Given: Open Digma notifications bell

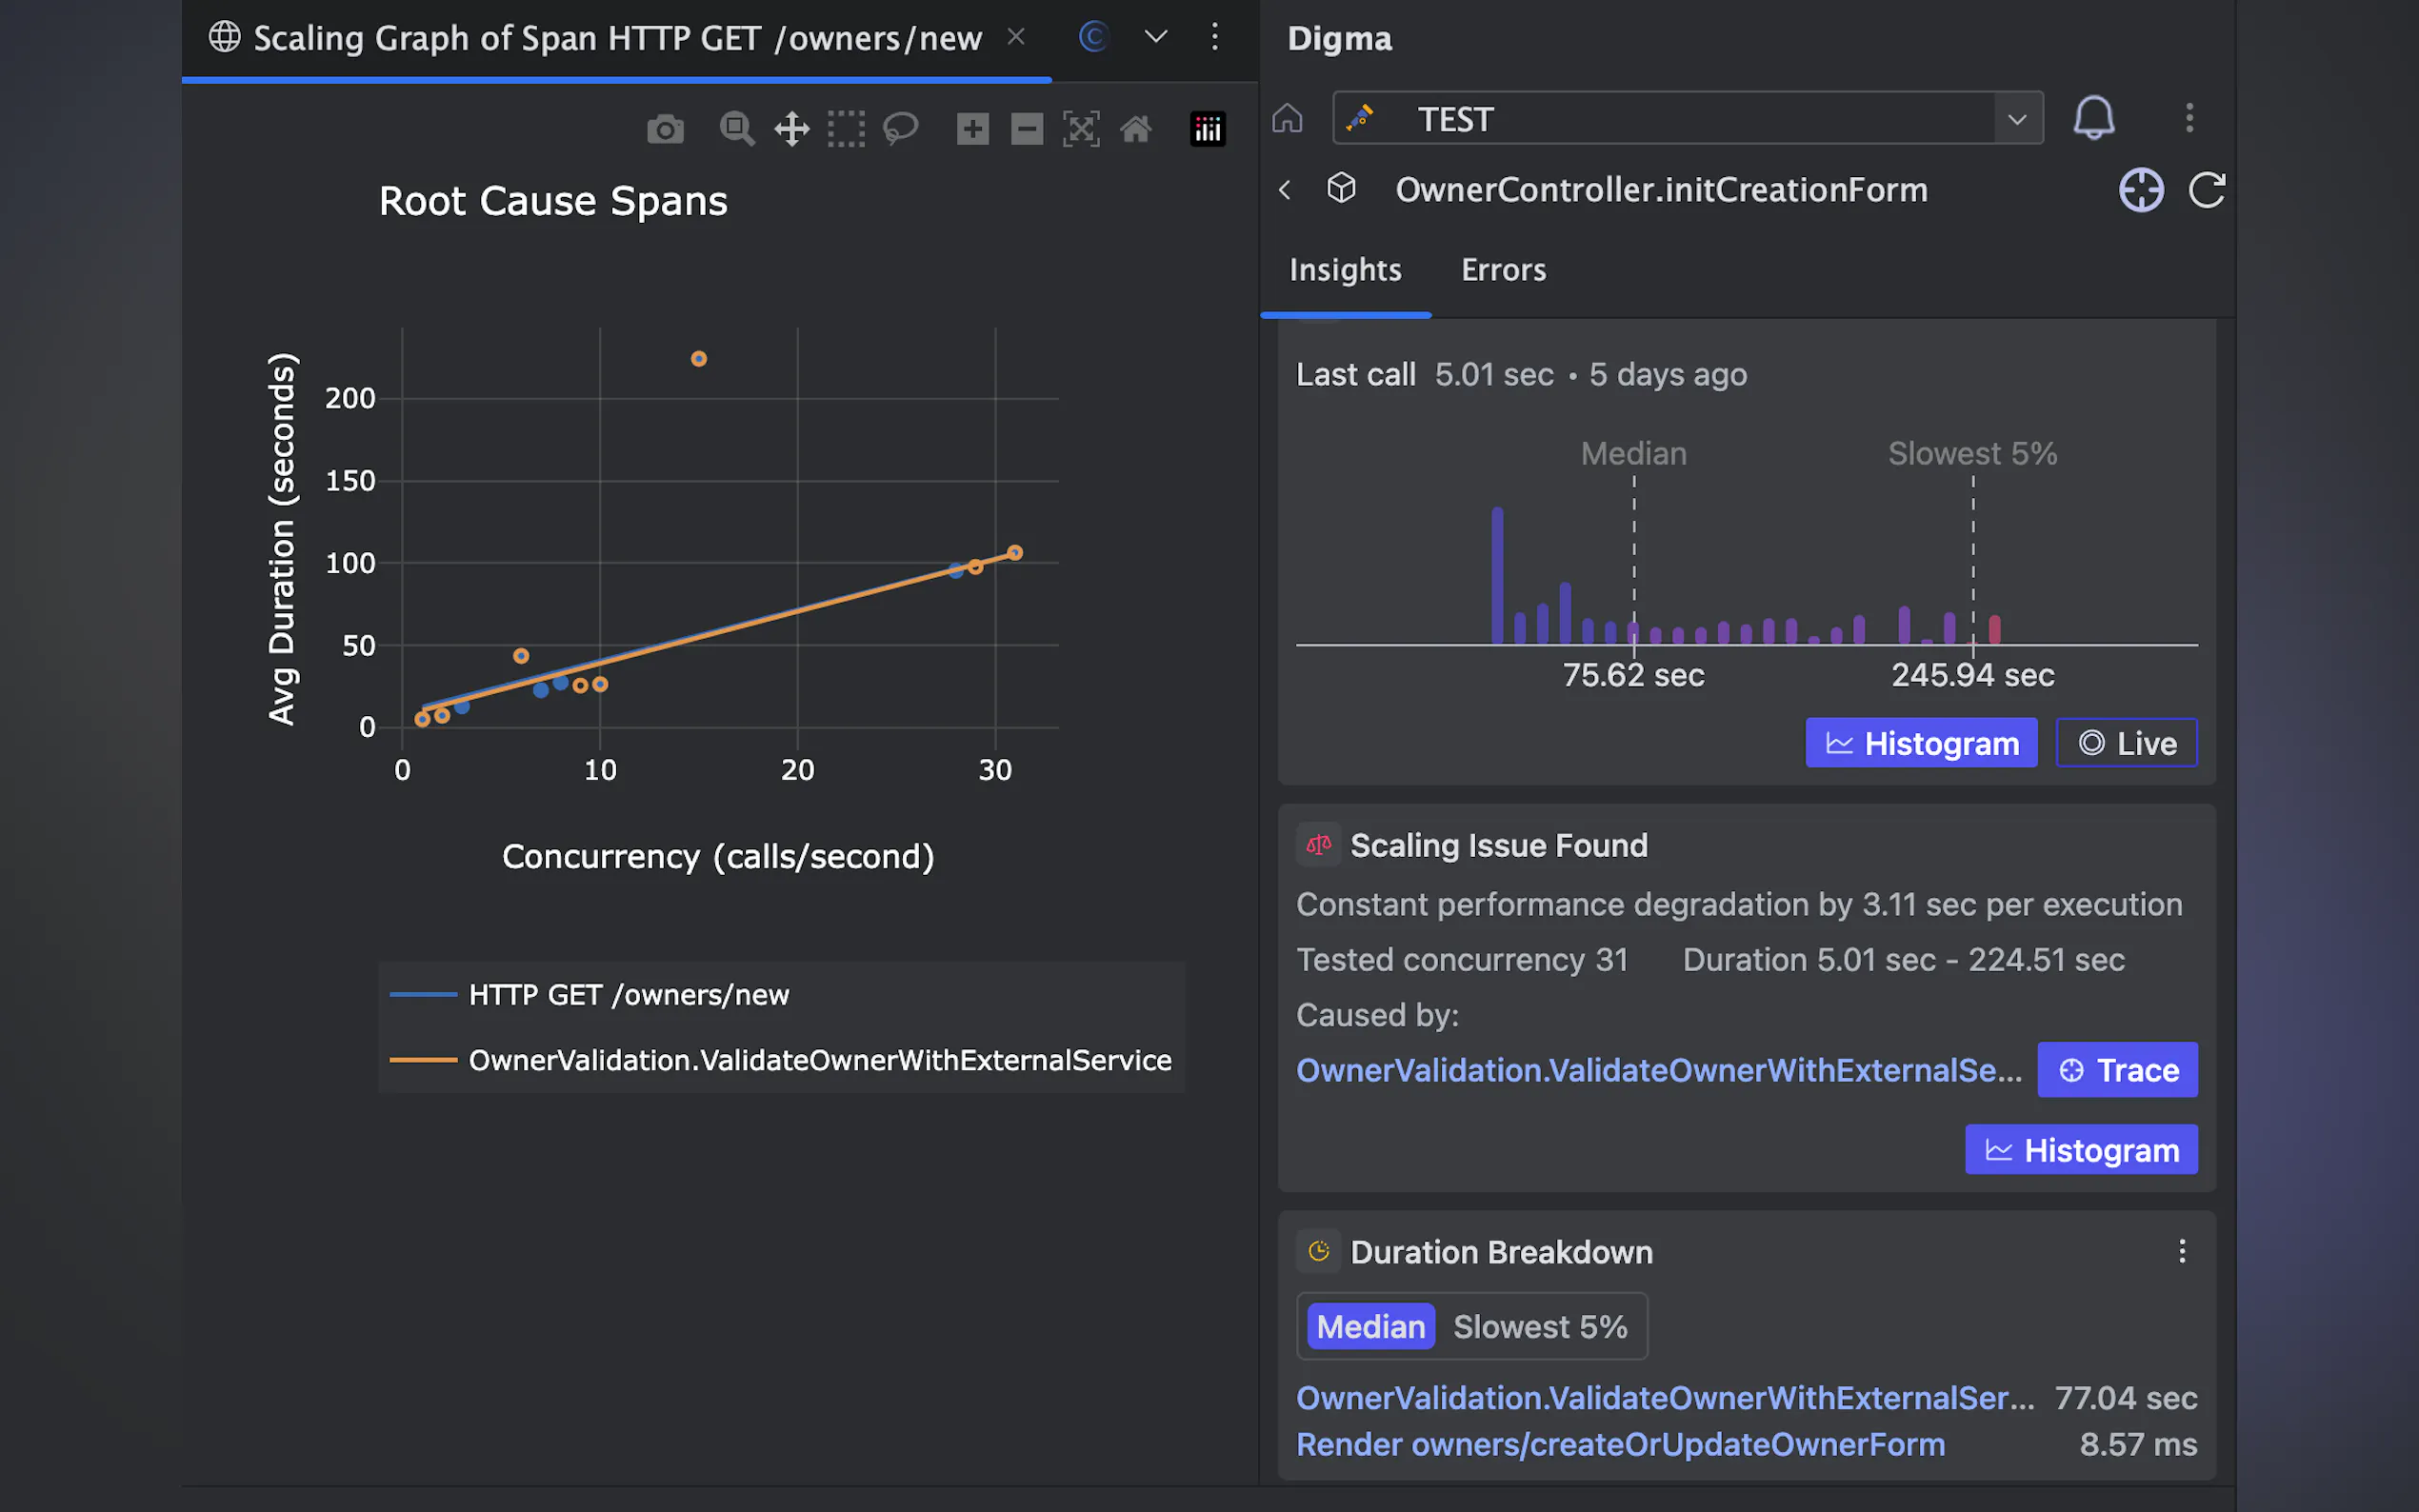Looking at the screenshot, I should (x=2093, y=118).
